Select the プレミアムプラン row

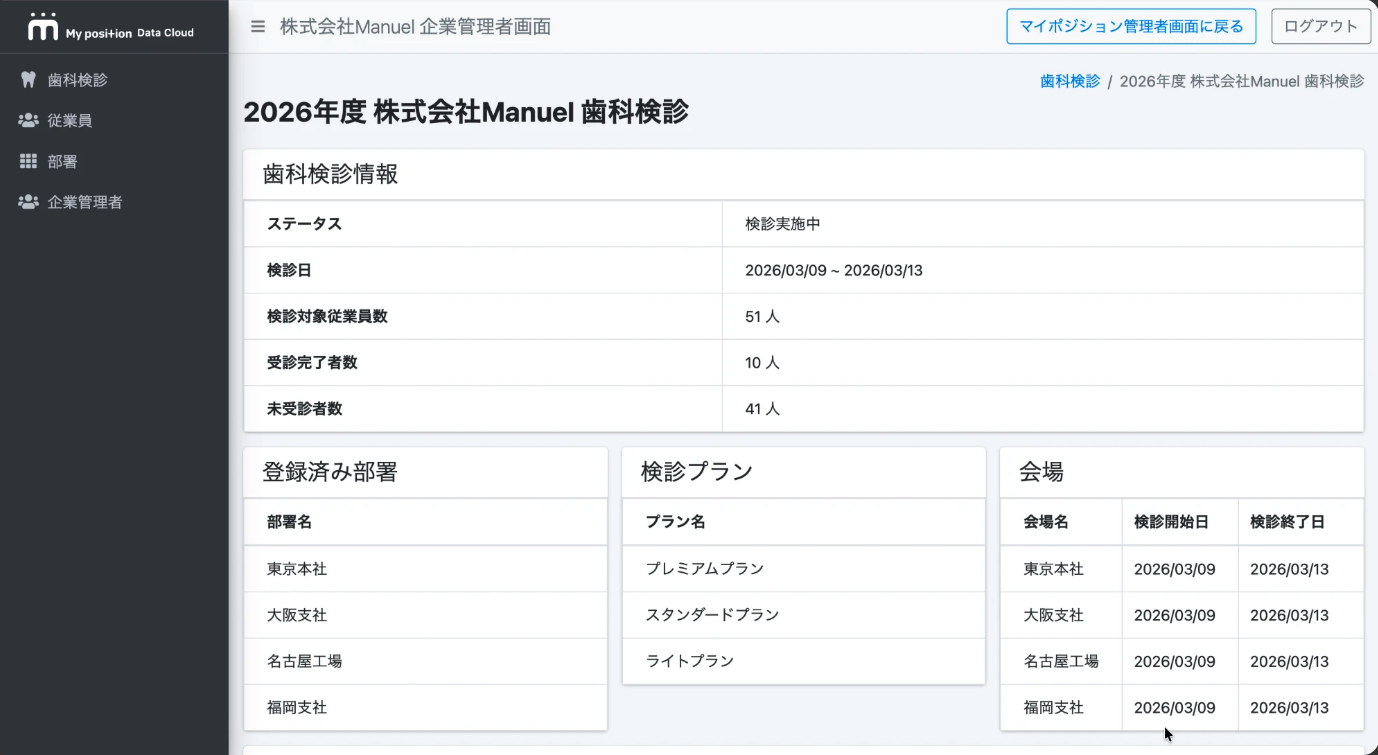(803, 569)
